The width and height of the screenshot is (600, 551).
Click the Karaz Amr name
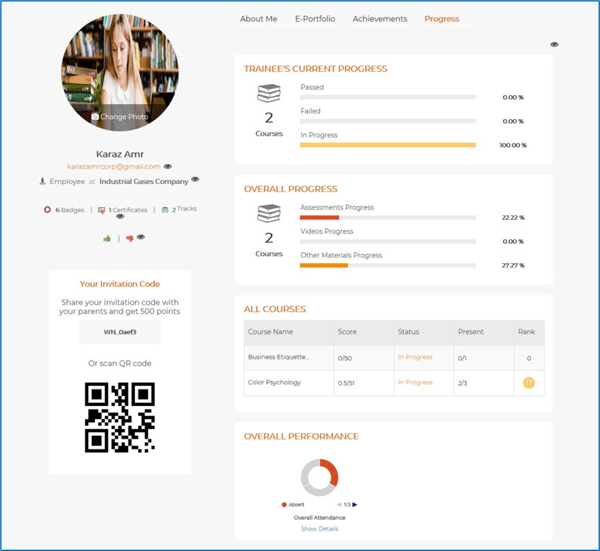coord(120,154)
